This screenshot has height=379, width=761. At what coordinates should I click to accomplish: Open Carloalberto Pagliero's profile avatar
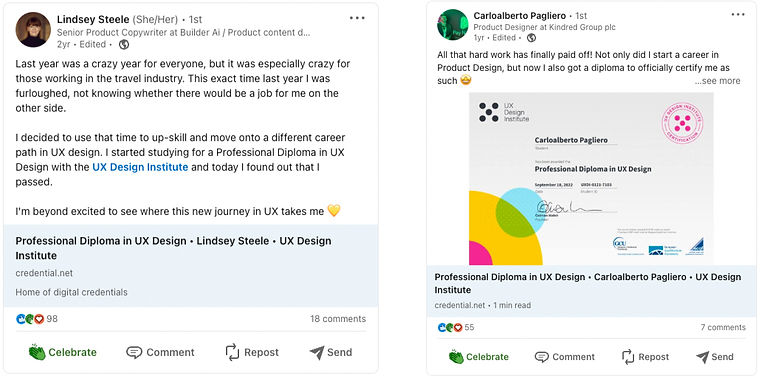(x=452, y=24)
